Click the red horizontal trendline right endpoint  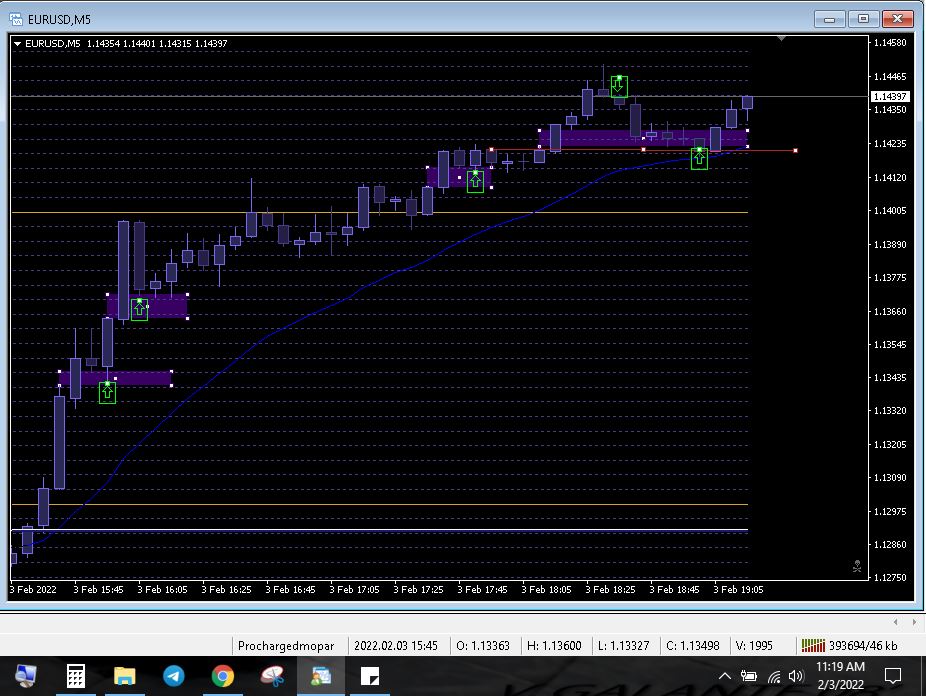[x=795, y=151]
